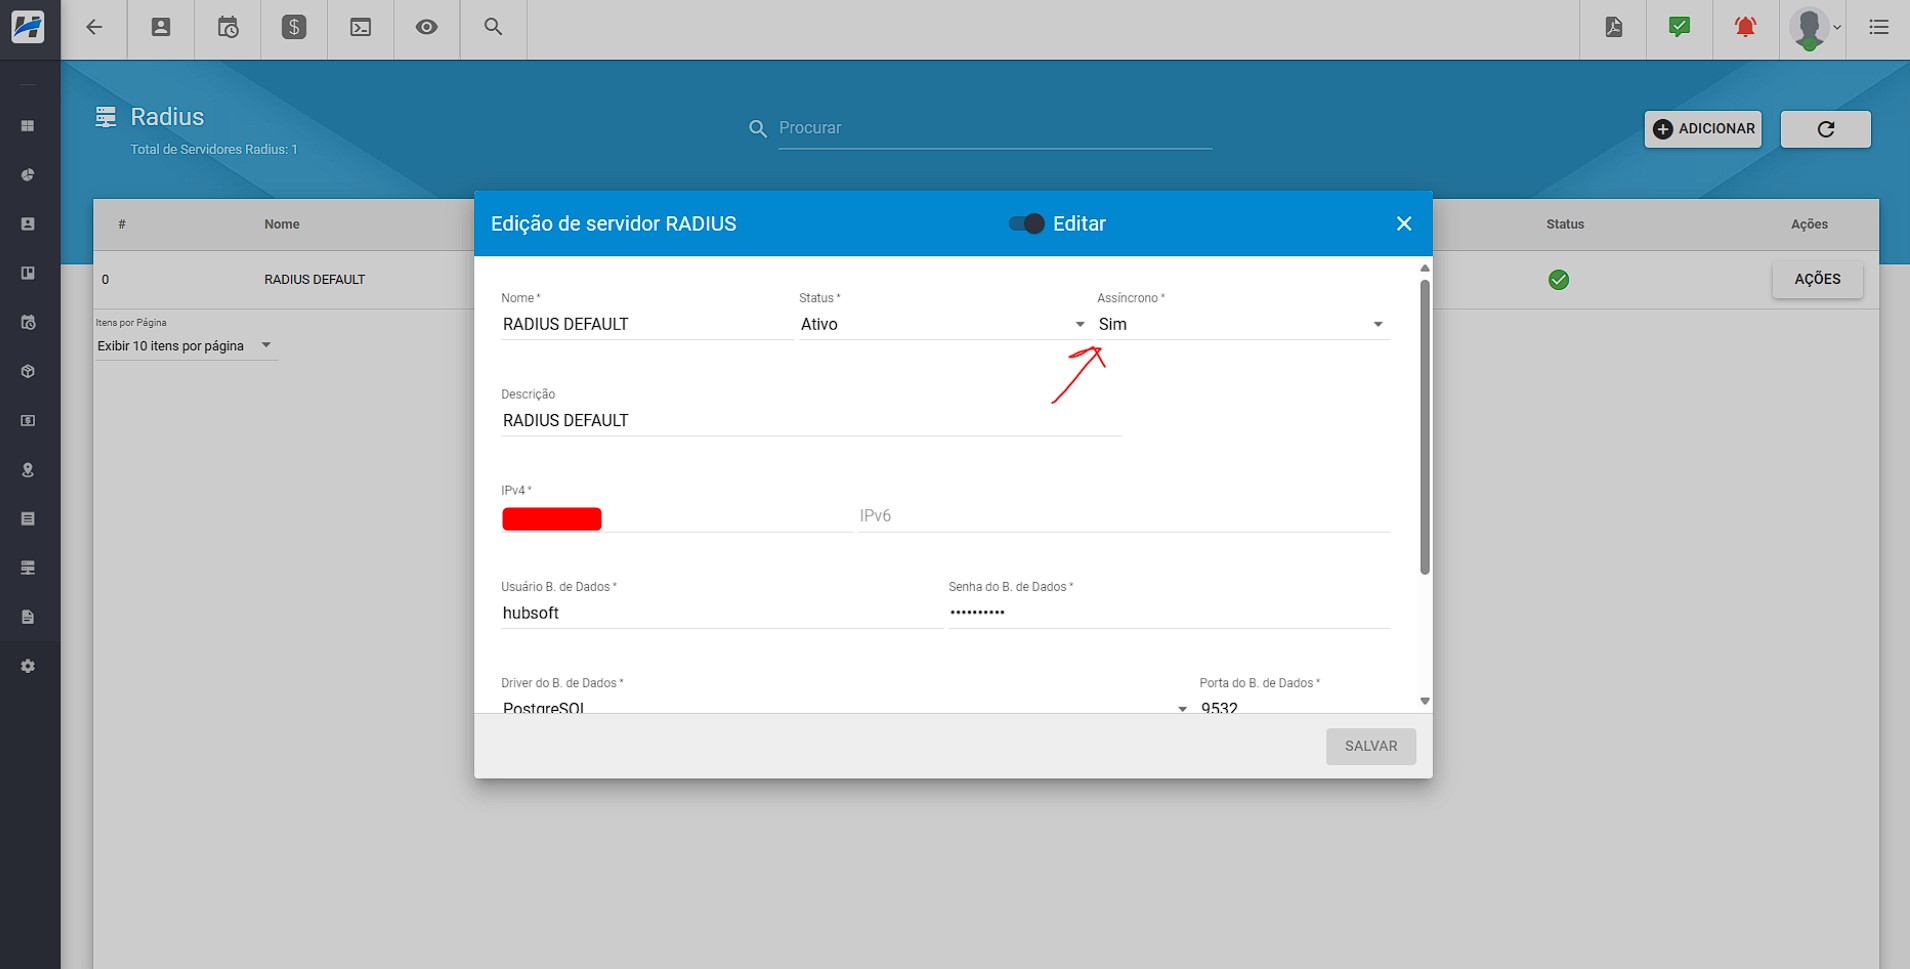Open the PDF document icon
This screenshot has width=1910, height=969.
click(x=1614, y=27)
